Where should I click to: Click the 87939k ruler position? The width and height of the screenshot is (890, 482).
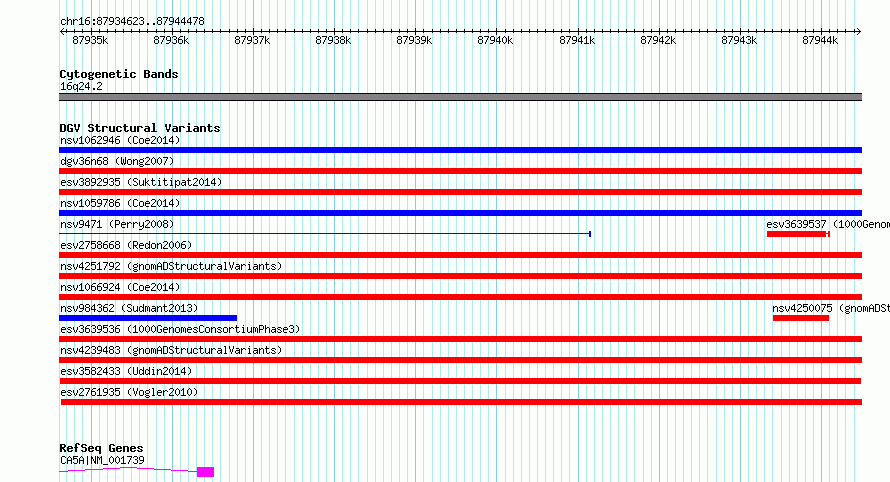point(414,40)
